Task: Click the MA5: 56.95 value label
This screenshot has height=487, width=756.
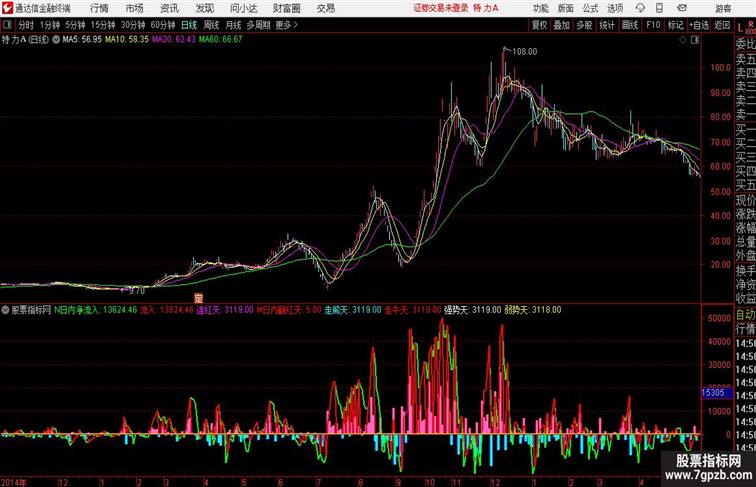Action: [x=82, y=40]
